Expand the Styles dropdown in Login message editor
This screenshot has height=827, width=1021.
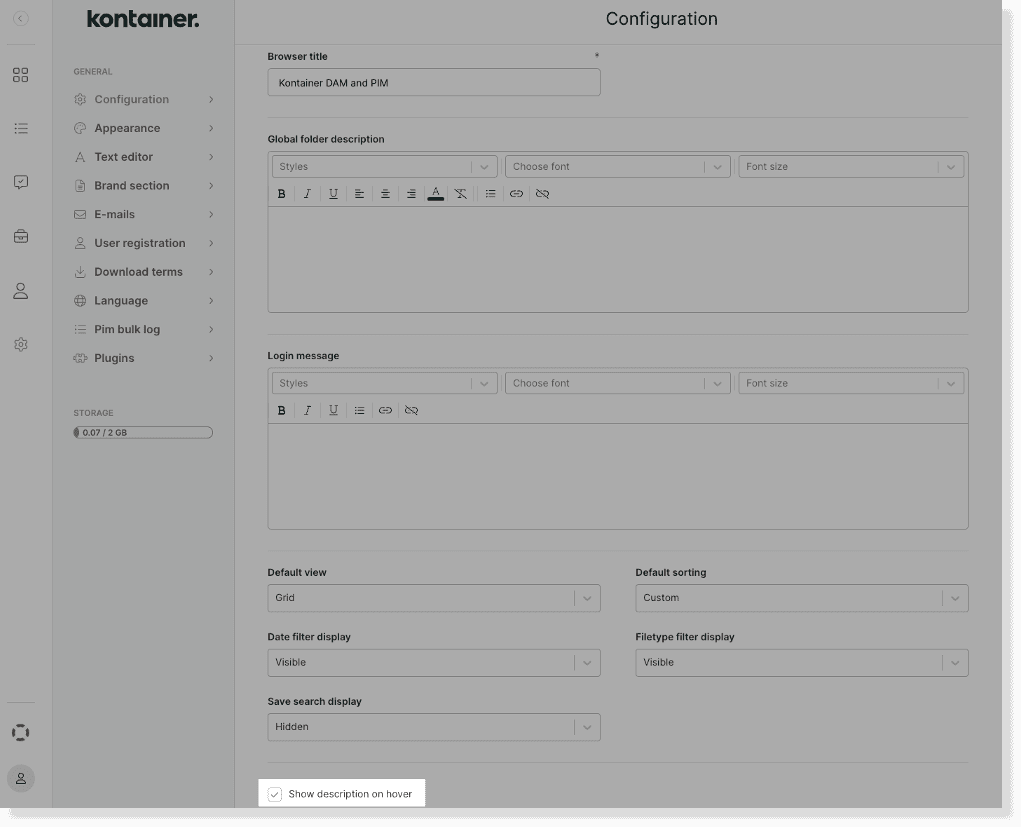click(383, 382)
